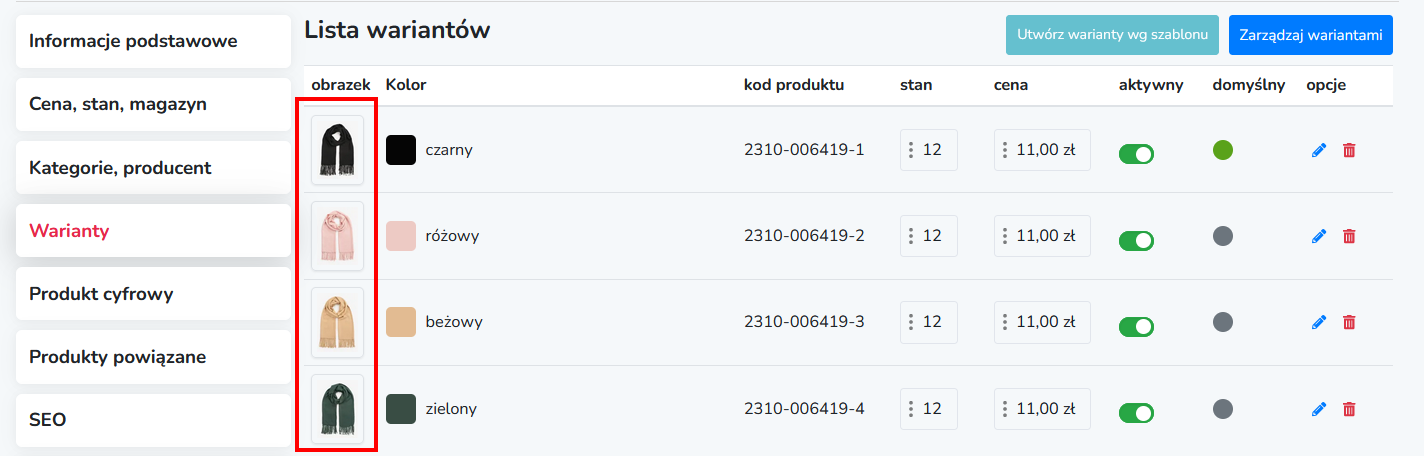Screen dimensions: 1424x456
Task: Disable the aktywny switch for różowy variant
Action: coord(1136,240)
